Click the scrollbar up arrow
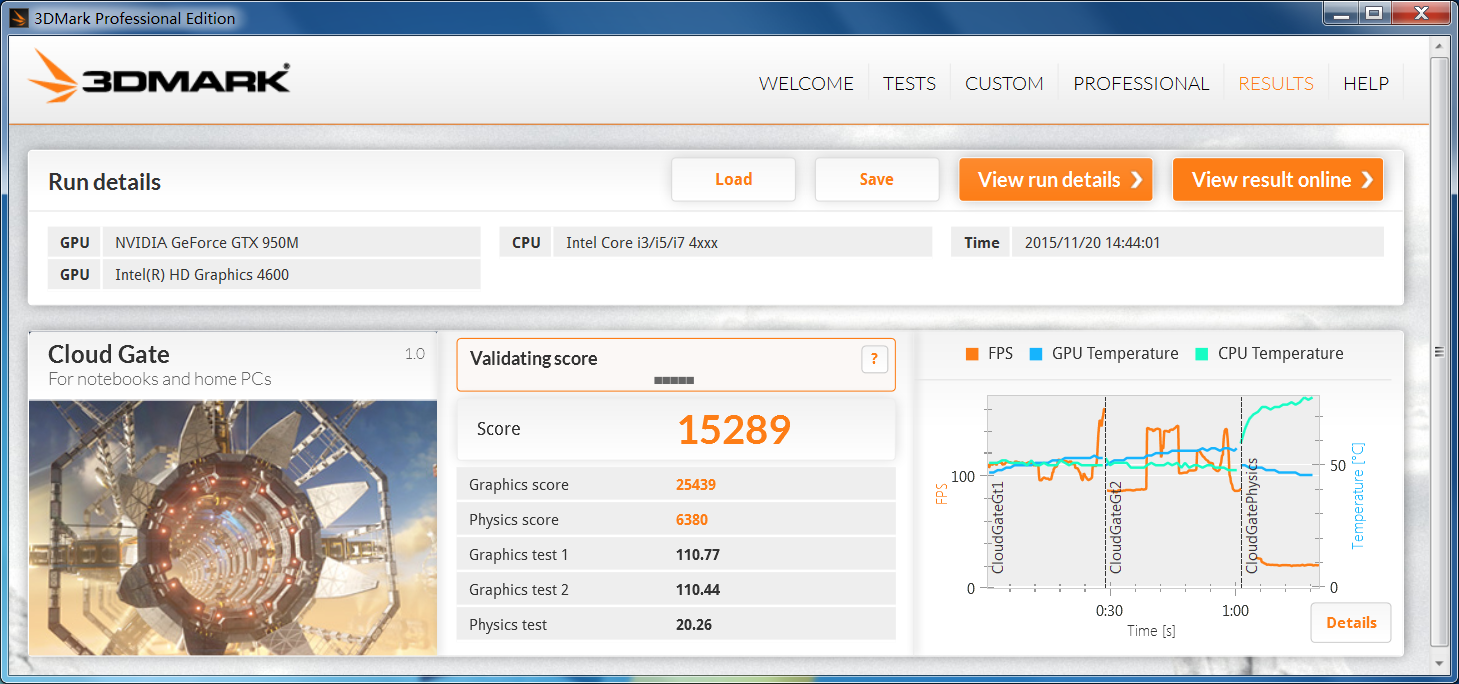 click(x=1439, y=45)
